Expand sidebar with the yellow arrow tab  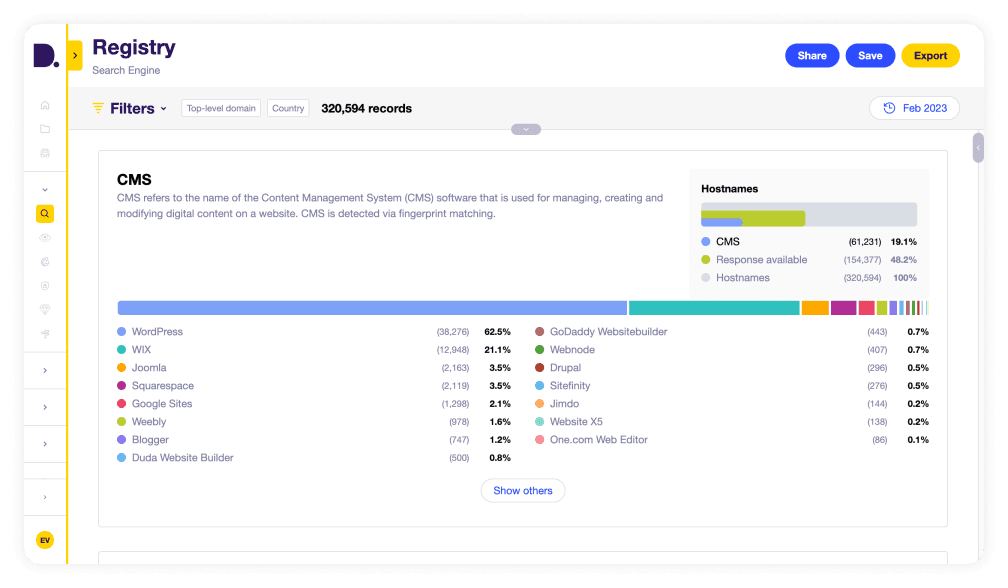click(x=75, y=56)
